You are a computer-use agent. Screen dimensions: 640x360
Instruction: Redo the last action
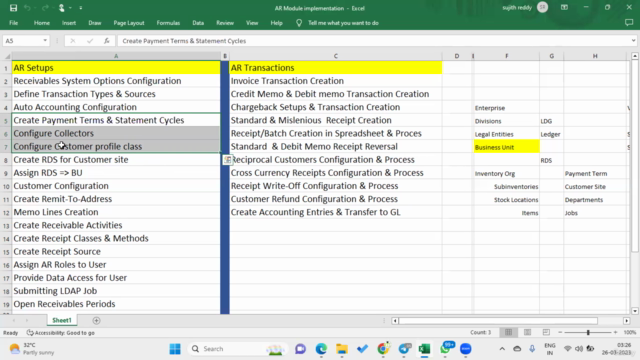pos(45,8)
